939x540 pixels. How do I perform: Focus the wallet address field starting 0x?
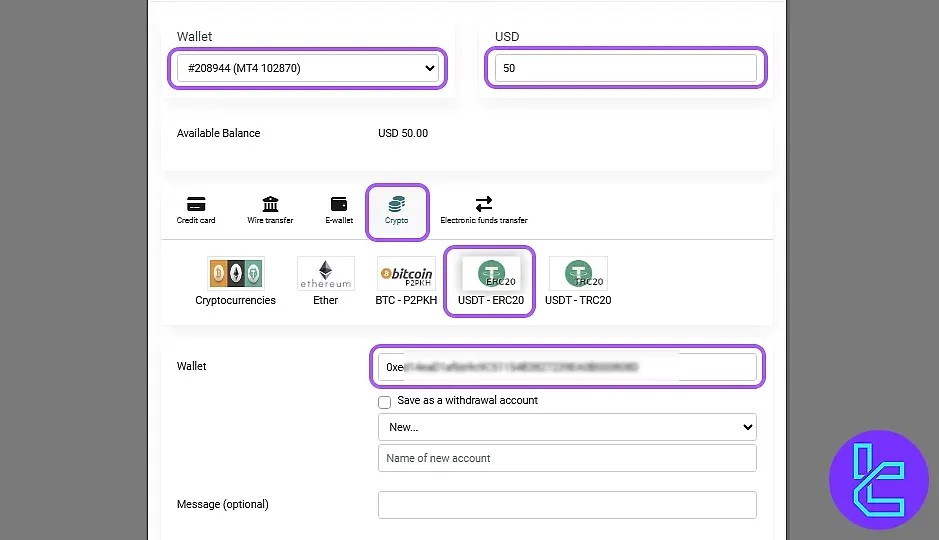click(567, 367)
